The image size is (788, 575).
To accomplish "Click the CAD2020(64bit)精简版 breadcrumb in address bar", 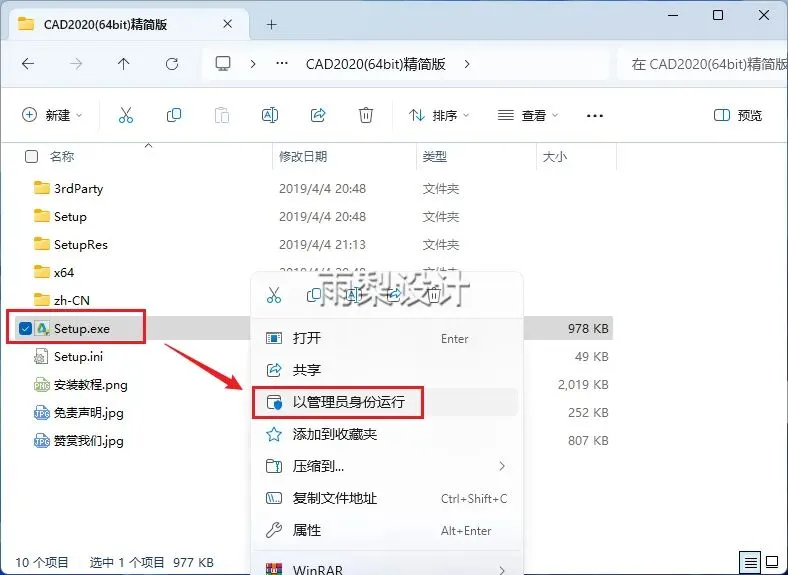I will click(376, 64).
